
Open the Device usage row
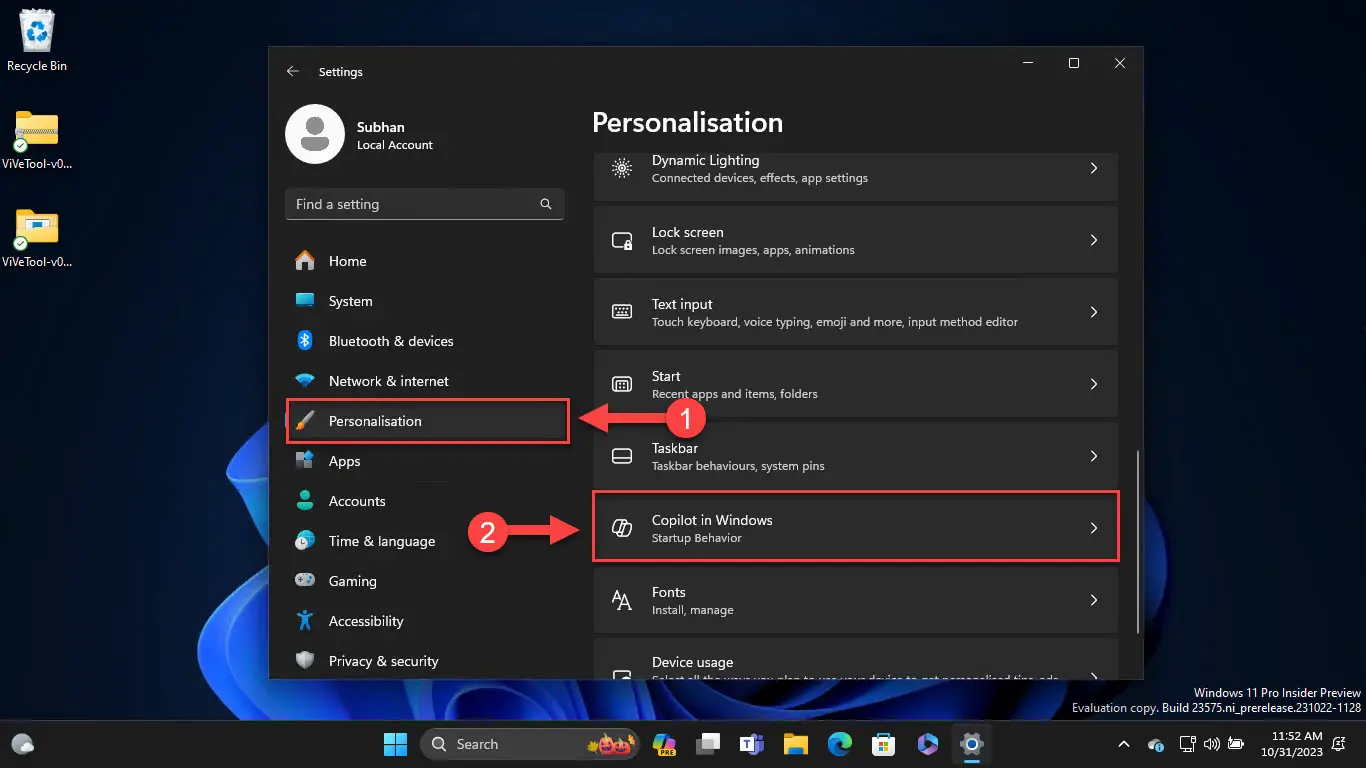click(x=856, y=661)
